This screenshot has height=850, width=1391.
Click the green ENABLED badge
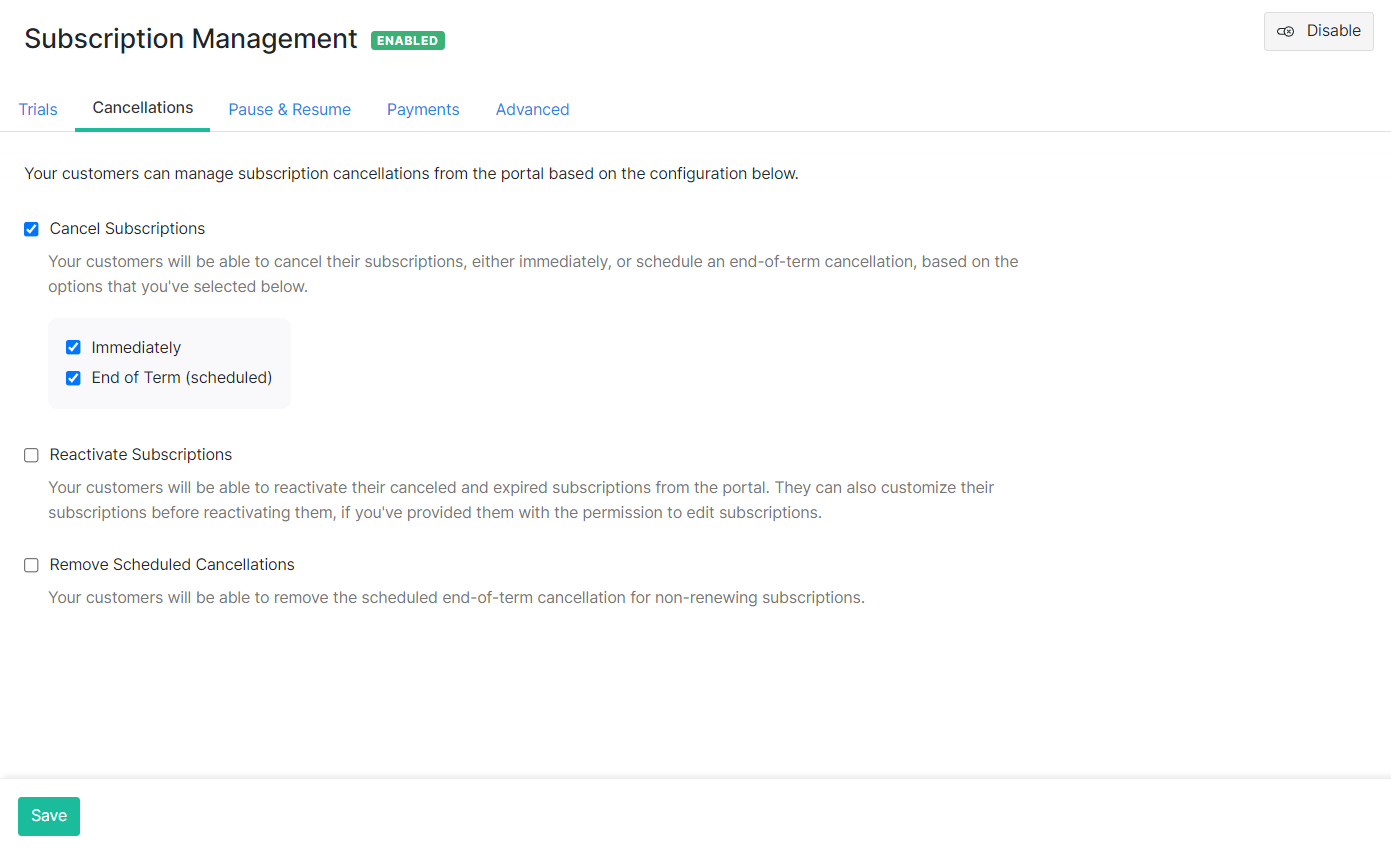408,40
